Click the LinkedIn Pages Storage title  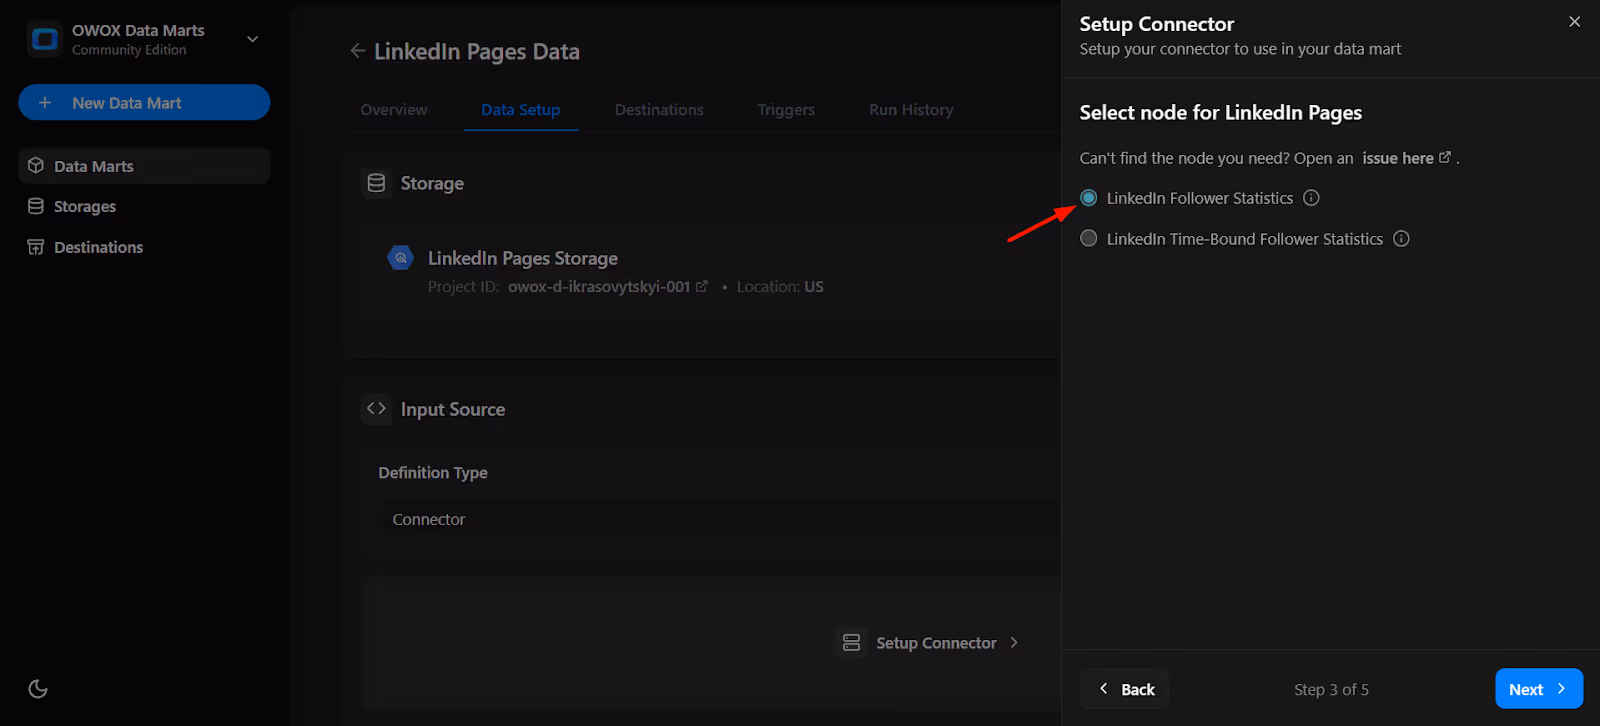pos(523,258)
